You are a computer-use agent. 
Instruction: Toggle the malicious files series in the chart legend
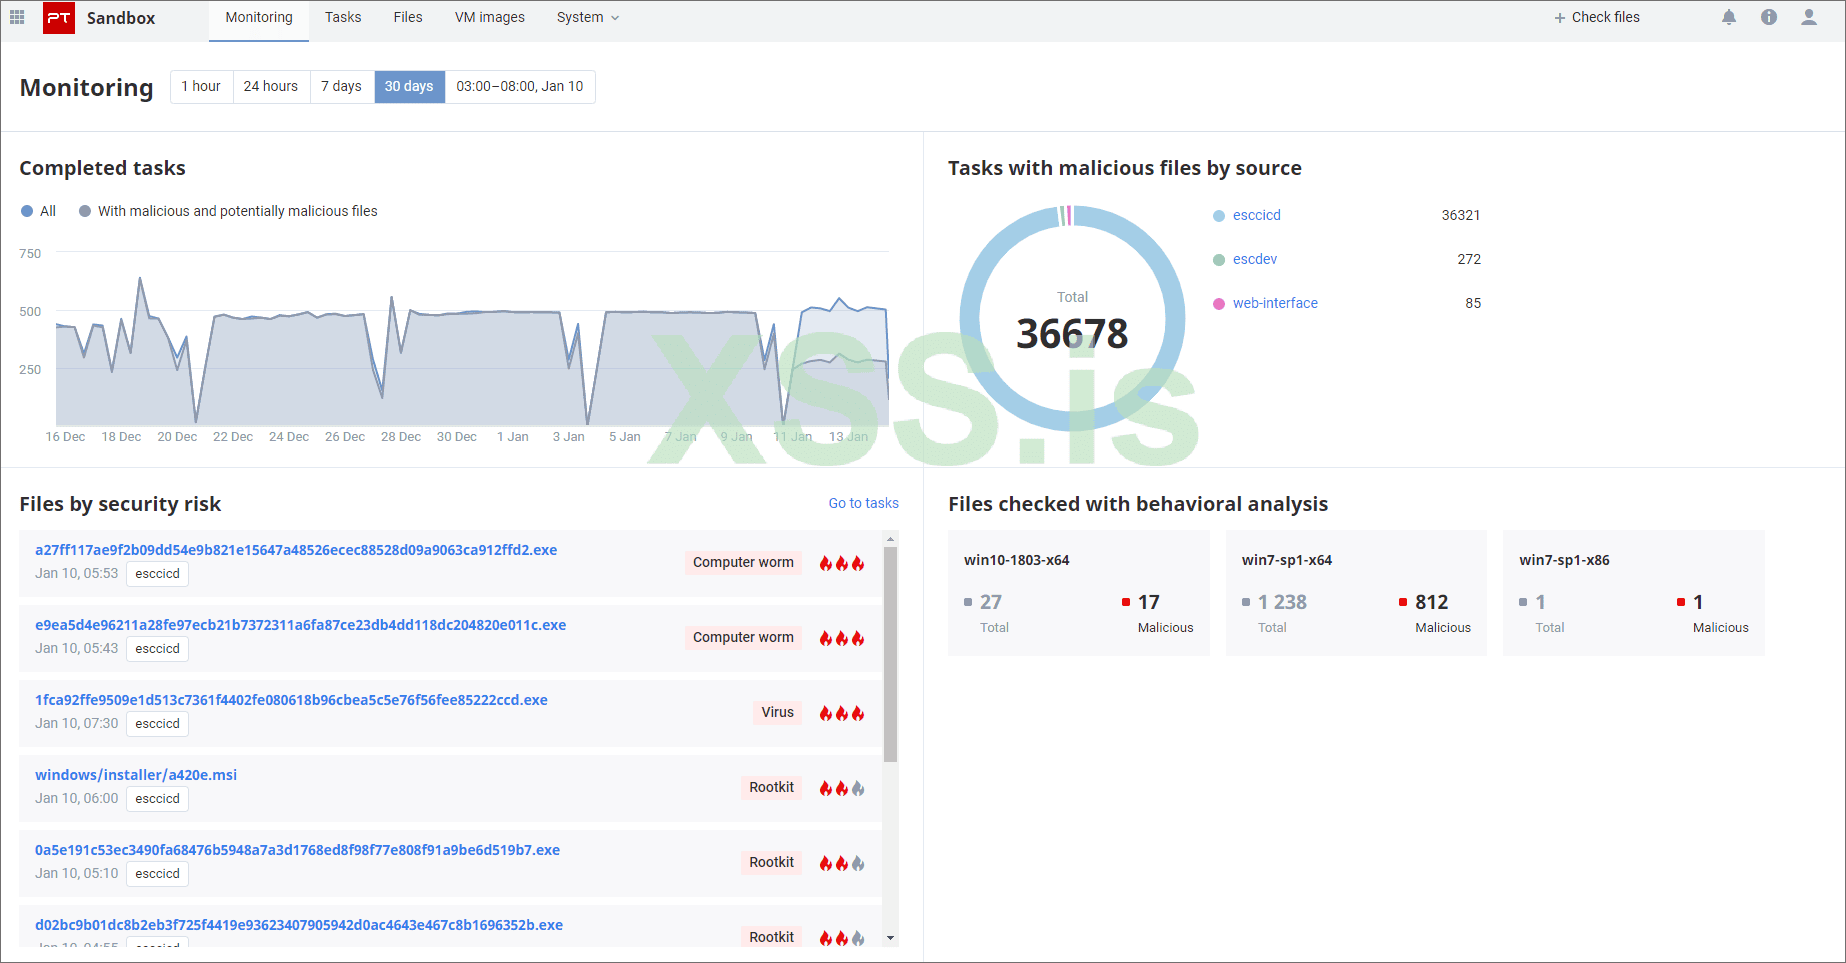point(228,211)
